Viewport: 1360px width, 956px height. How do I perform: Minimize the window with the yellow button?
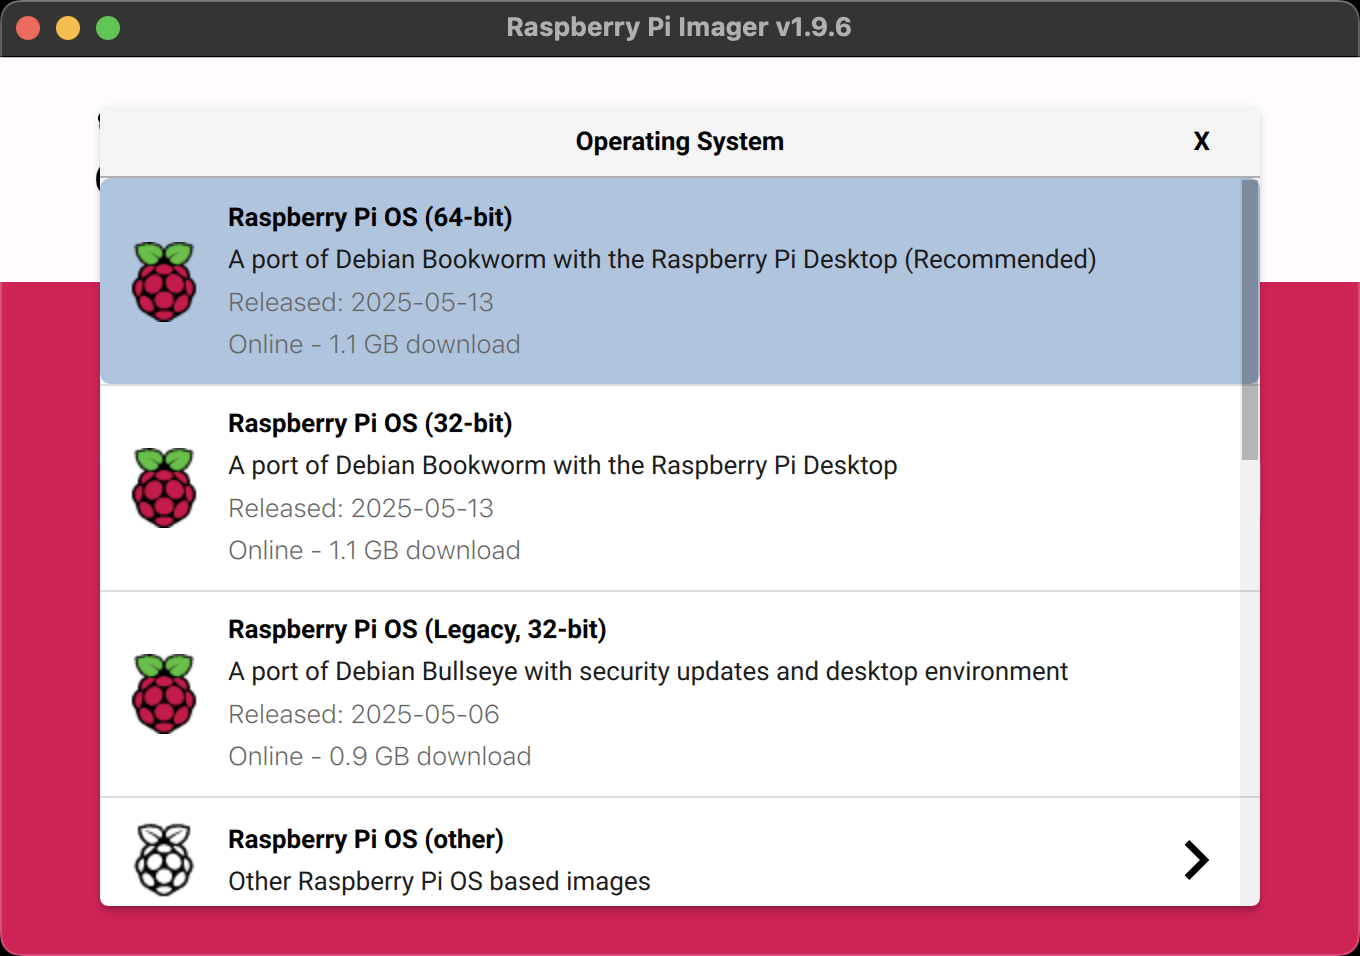coord(68,28)
